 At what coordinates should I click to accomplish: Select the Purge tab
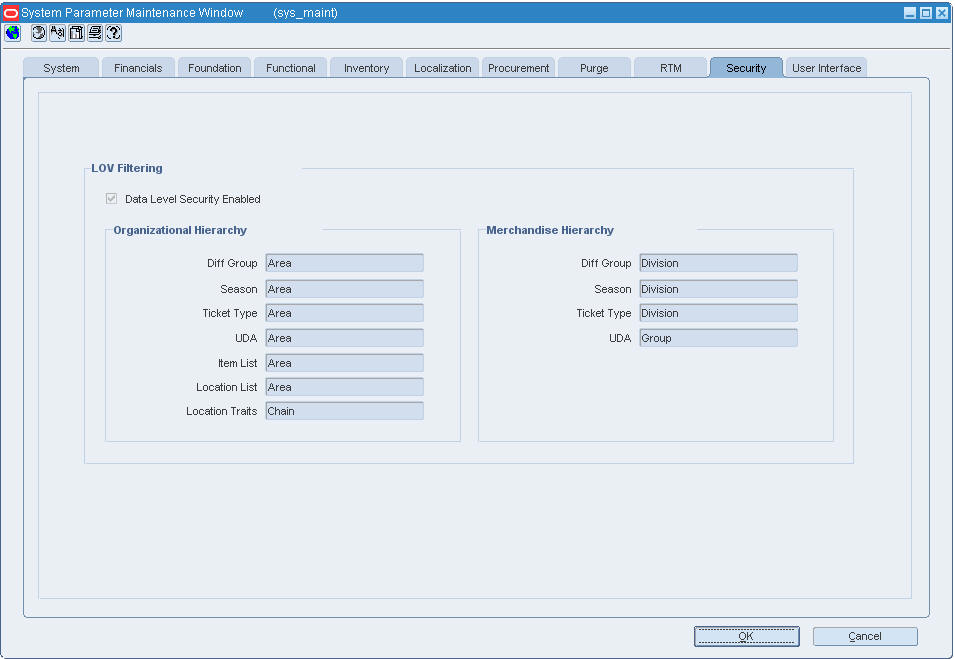point(594,68)
